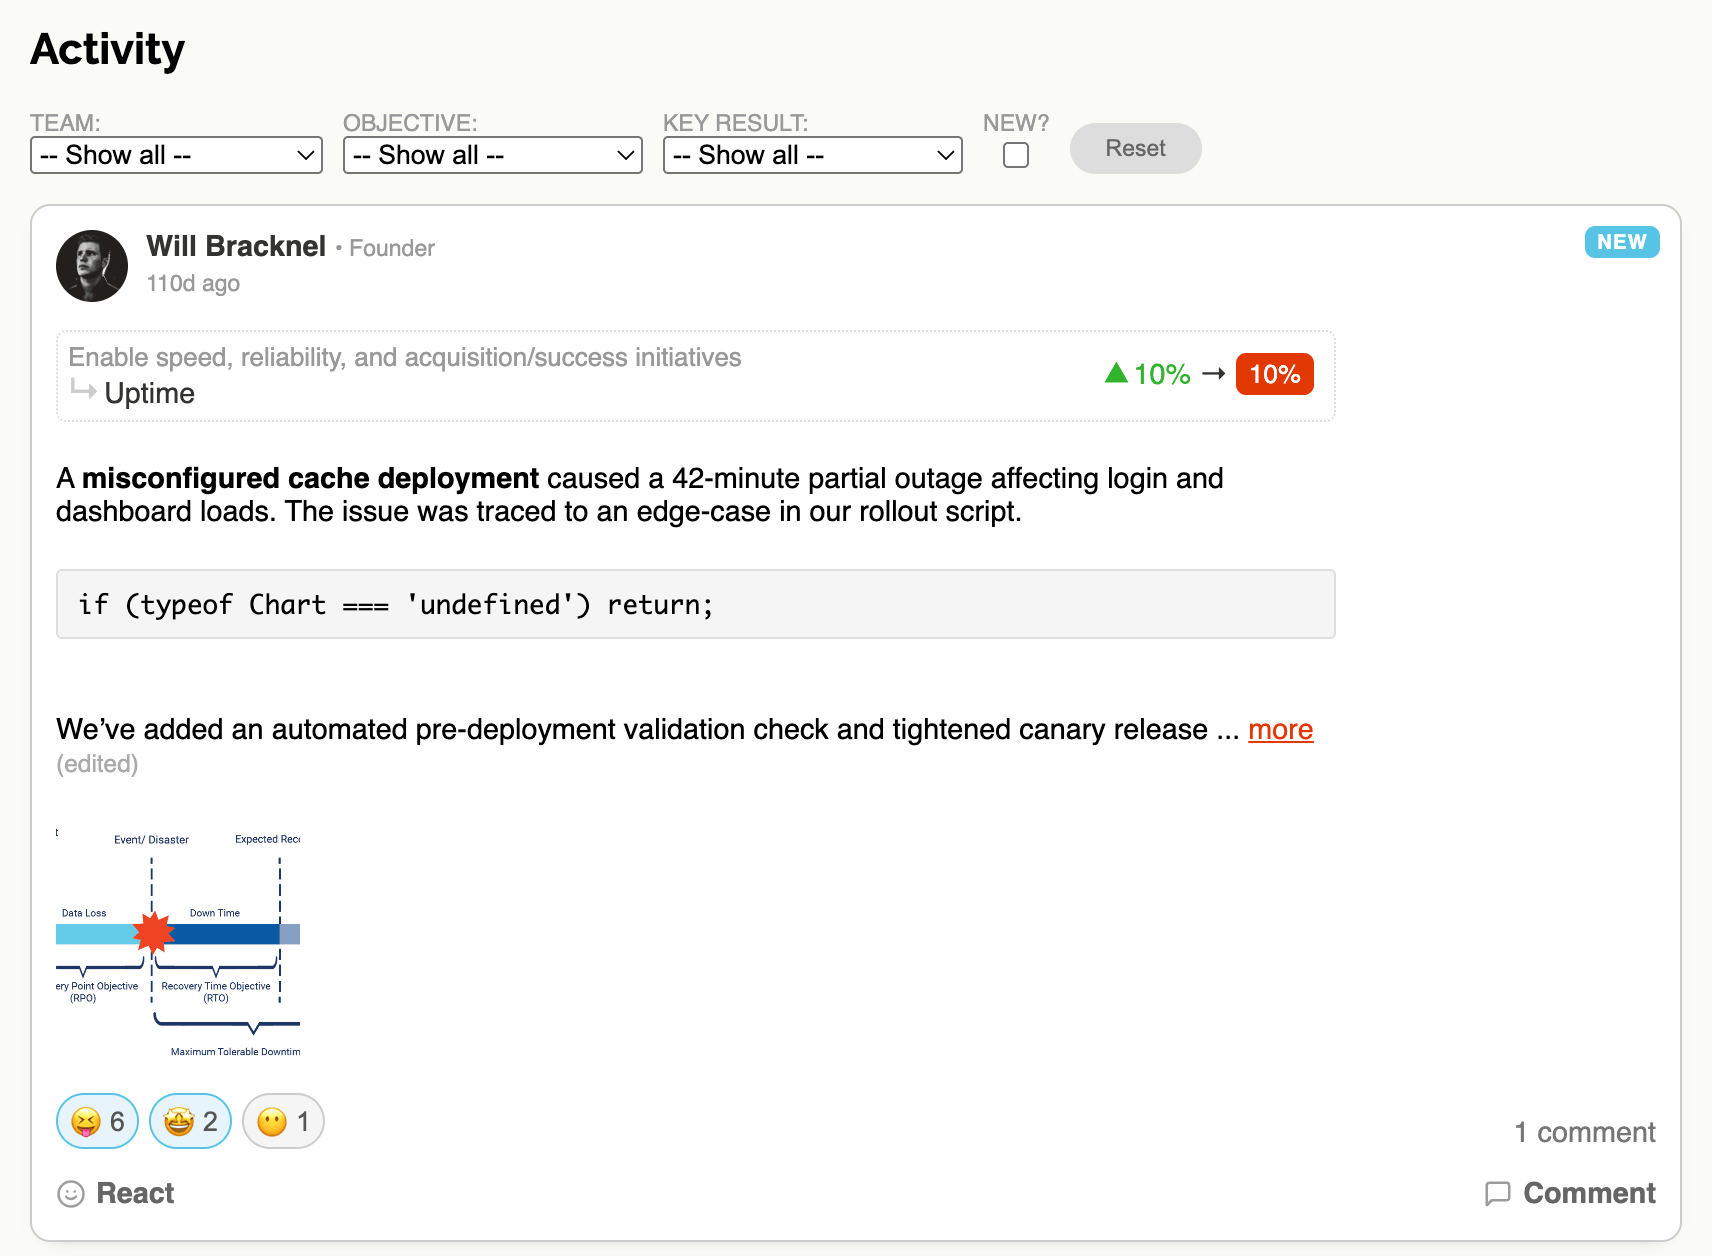
Task: Open the OBJECTIVE filter dropdown
Action: (x=492, y=155)
